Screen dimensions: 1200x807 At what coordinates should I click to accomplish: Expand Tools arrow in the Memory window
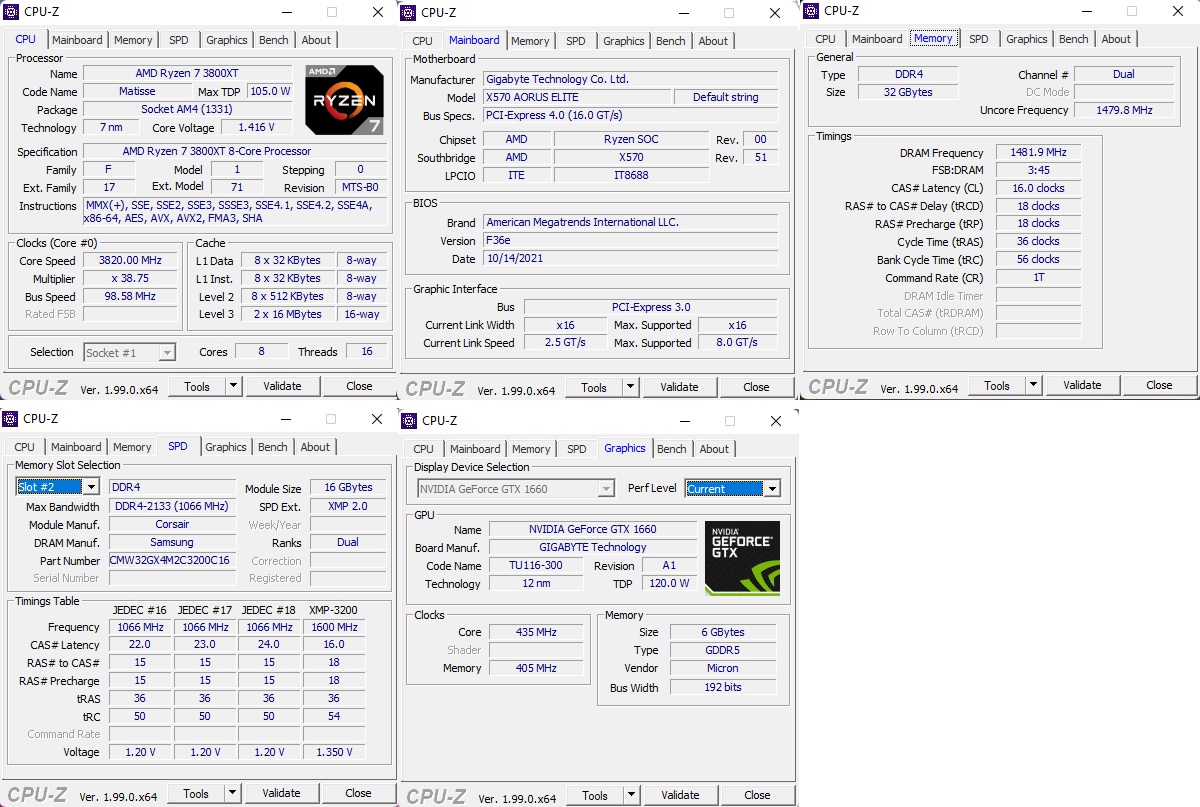tap(1033, 385)
